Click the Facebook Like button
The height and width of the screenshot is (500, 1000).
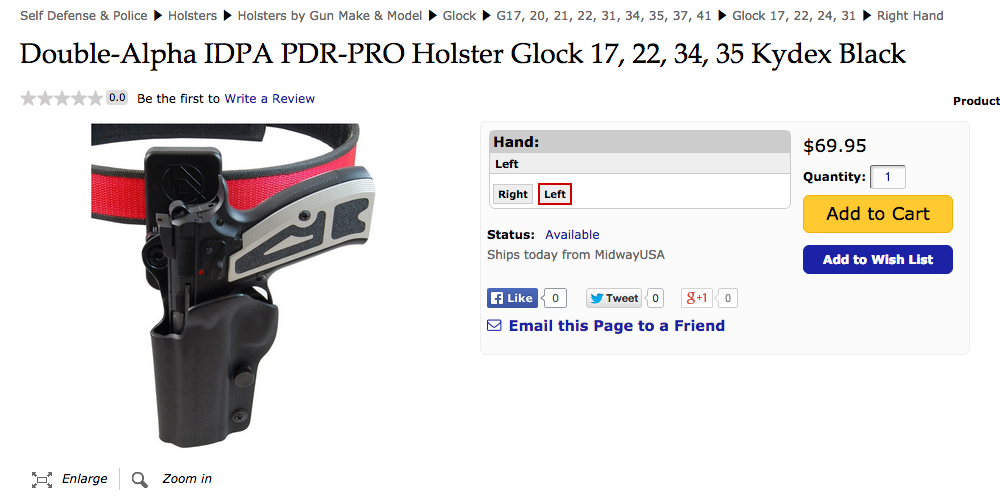click(512, 298)
